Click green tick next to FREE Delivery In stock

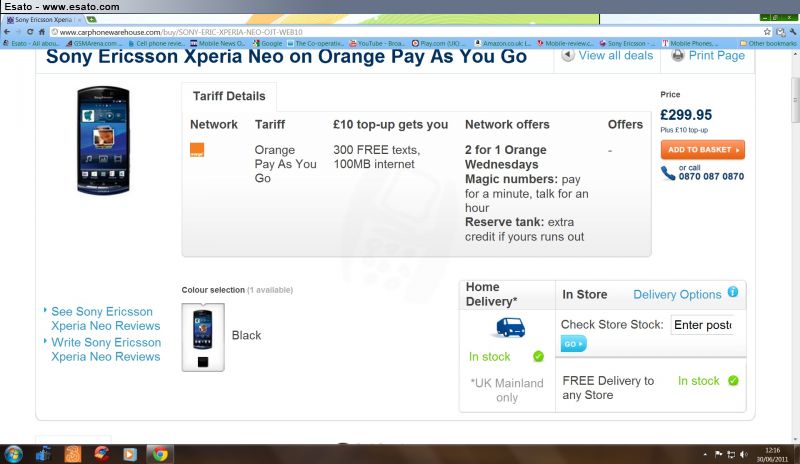(x=733, y=381)
